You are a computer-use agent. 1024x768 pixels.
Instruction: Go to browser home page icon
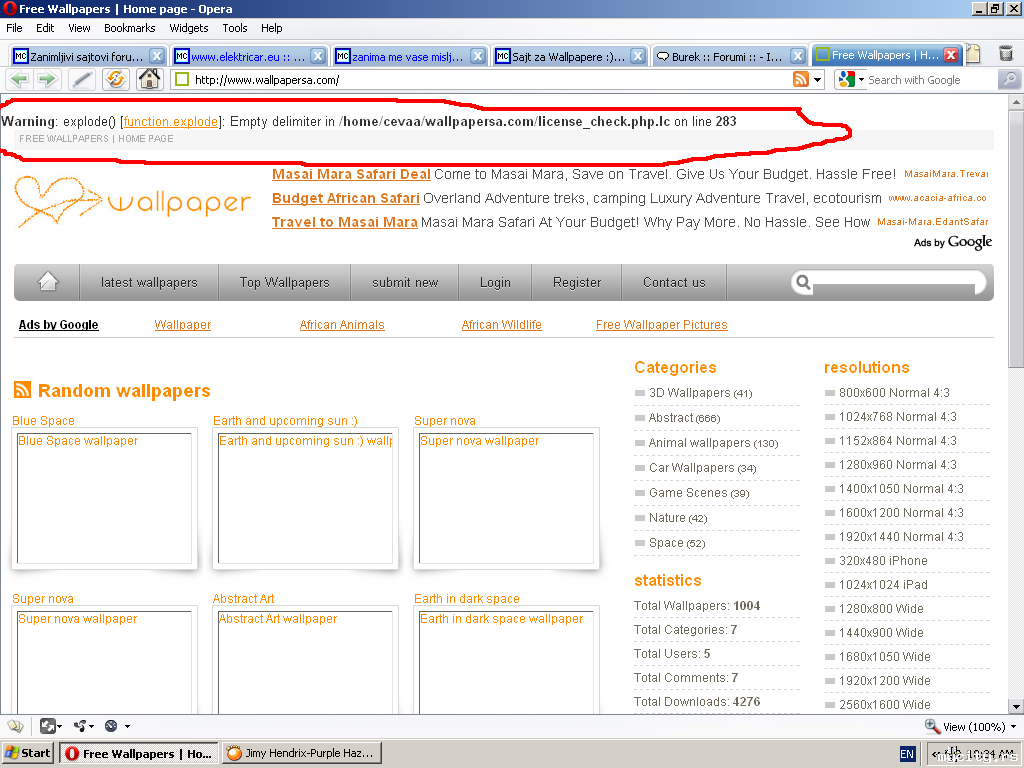150,79
